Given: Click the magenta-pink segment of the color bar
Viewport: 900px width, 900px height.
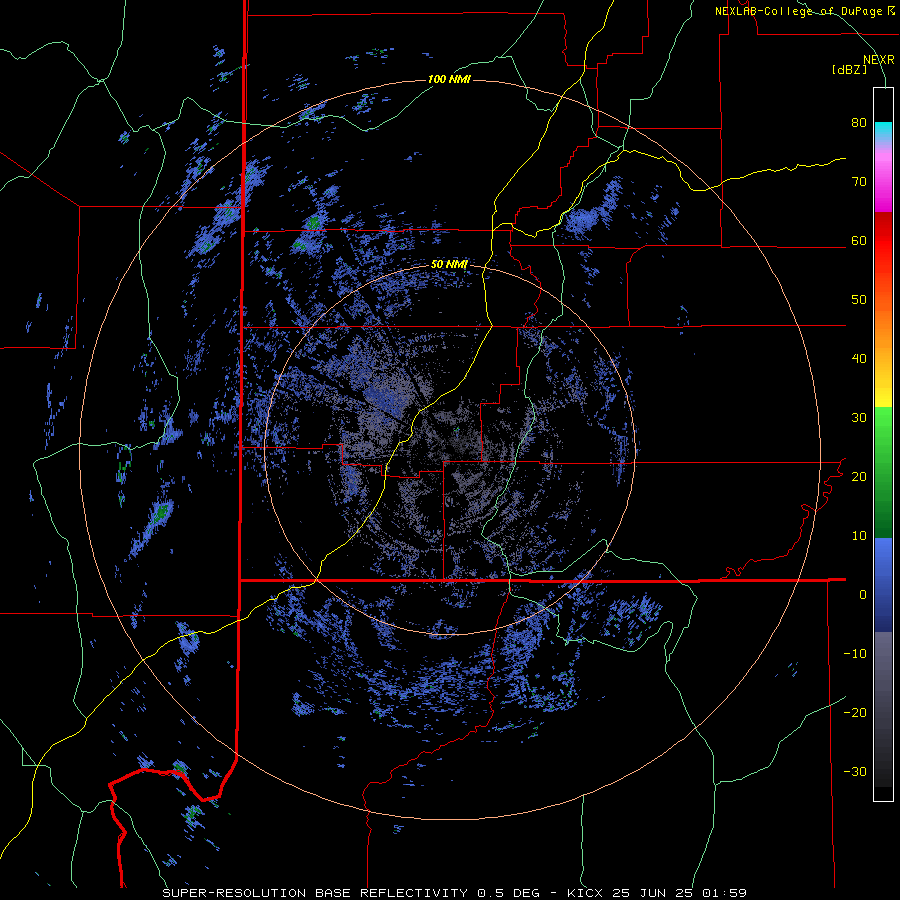Looking at the screenshot, I should 883,179.
